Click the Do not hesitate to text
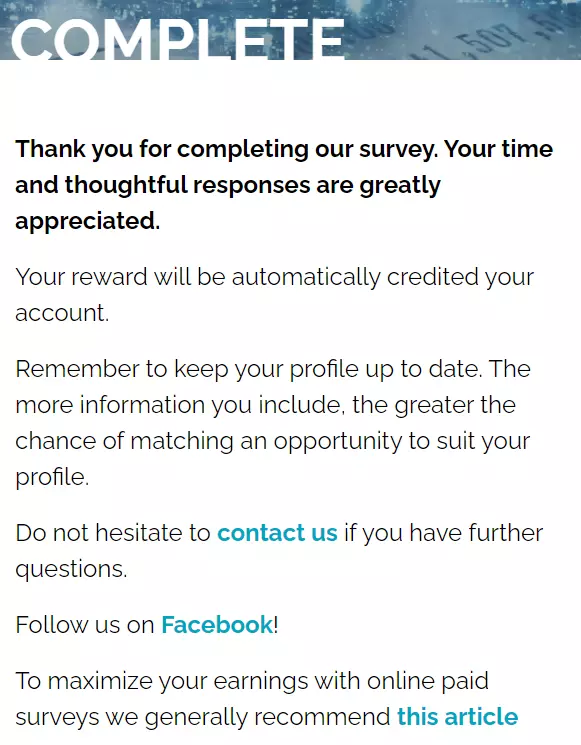Viewport: 581px width, 745px height. 113,533
